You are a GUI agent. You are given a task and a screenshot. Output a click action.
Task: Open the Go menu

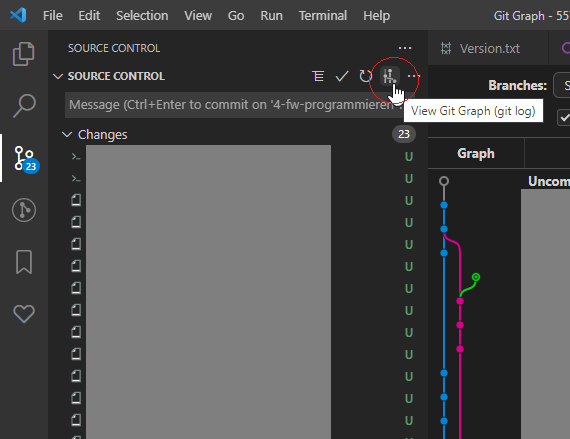pyautogui.click(x=236, y=16)
